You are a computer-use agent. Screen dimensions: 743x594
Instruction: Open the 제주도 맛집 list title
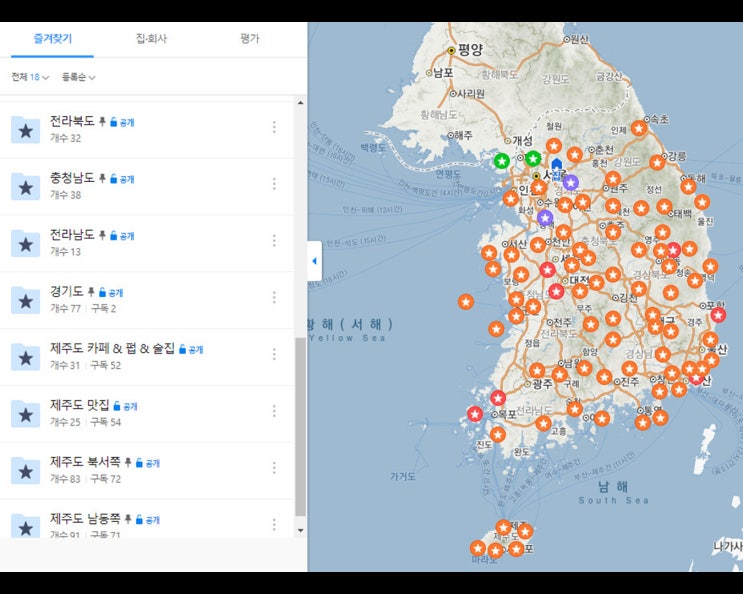(80, 405)
